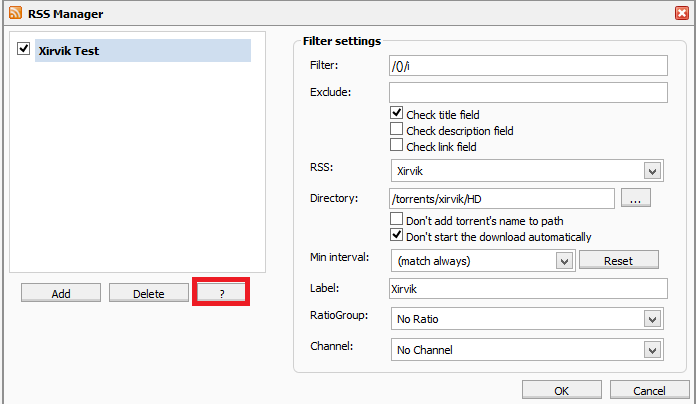Screen dimensions: 696x404
Task: Open the RSS feed dropdown
Action: coord(527,171)
